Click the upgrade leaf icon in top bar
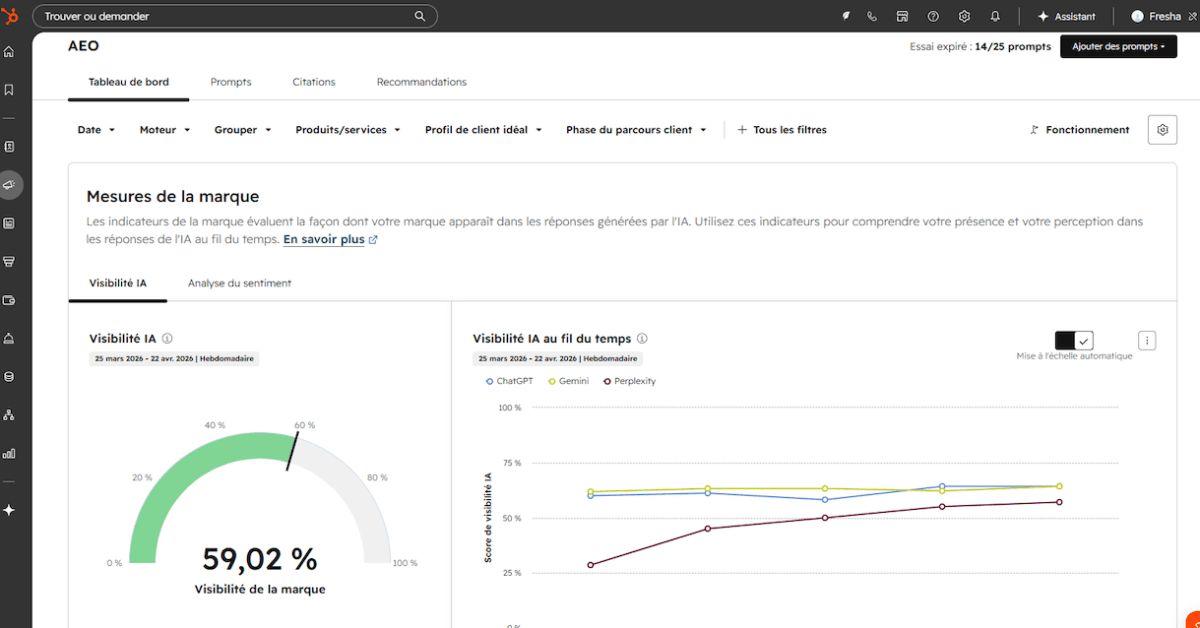Screen dimensions: 1200x628 click(845, 16)
